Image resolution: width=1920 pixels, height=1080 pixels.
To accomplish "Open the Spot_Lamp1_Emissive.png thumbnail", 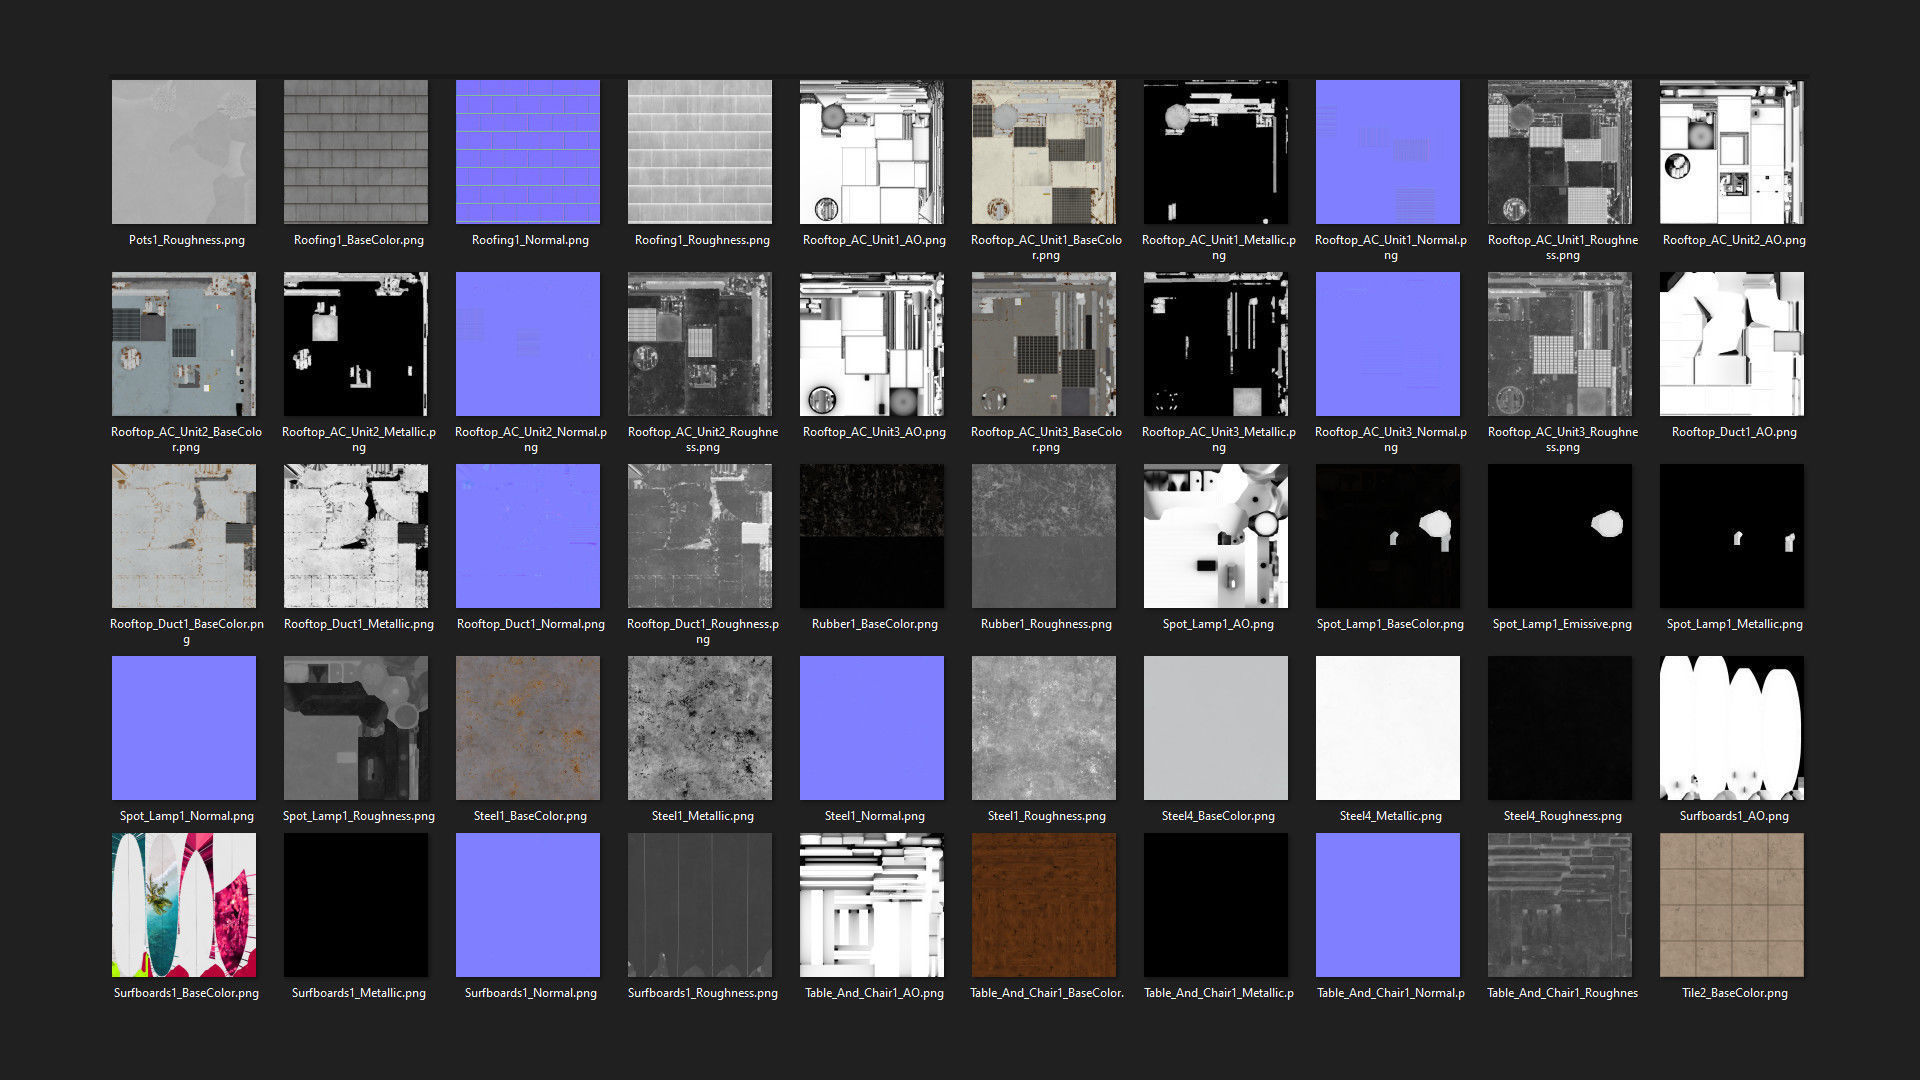I will point(1560,536).
